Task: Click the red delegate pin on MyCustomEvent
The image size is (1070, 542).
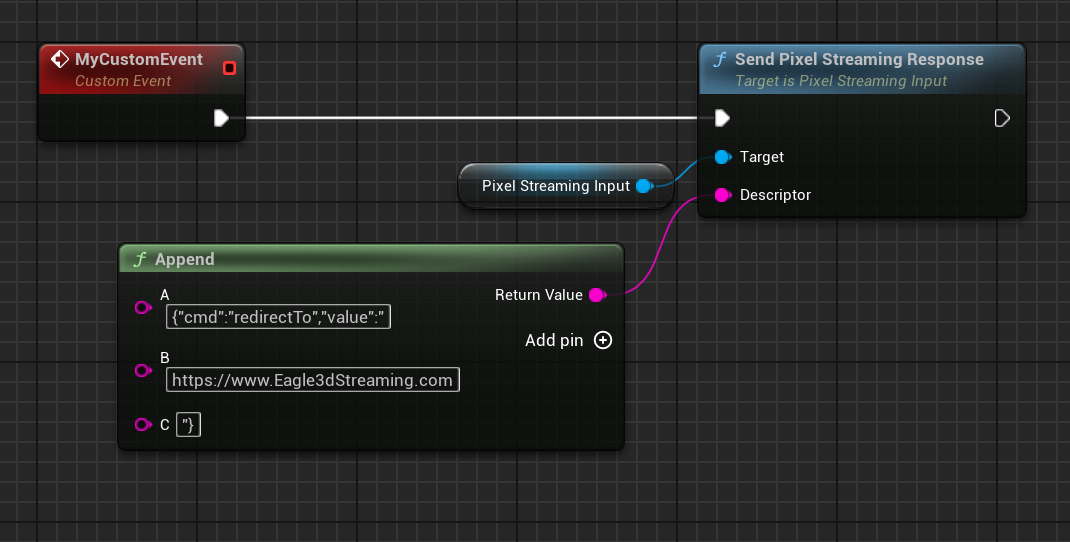Action: [x=229, y=68]
